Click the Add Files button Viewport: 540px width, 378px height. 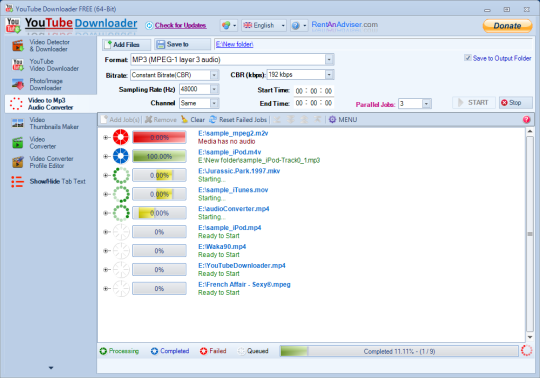click(126, 44)
